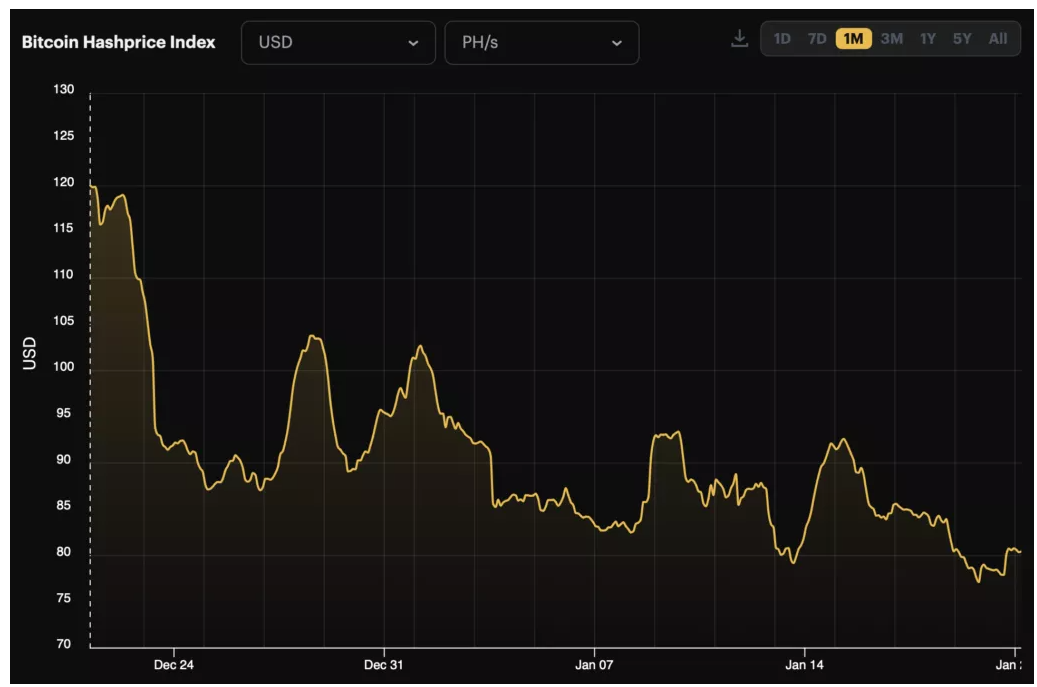Click the 130 y-axis tick label
This screenshot has height=687, width=1037.
(x=63, y=90)
